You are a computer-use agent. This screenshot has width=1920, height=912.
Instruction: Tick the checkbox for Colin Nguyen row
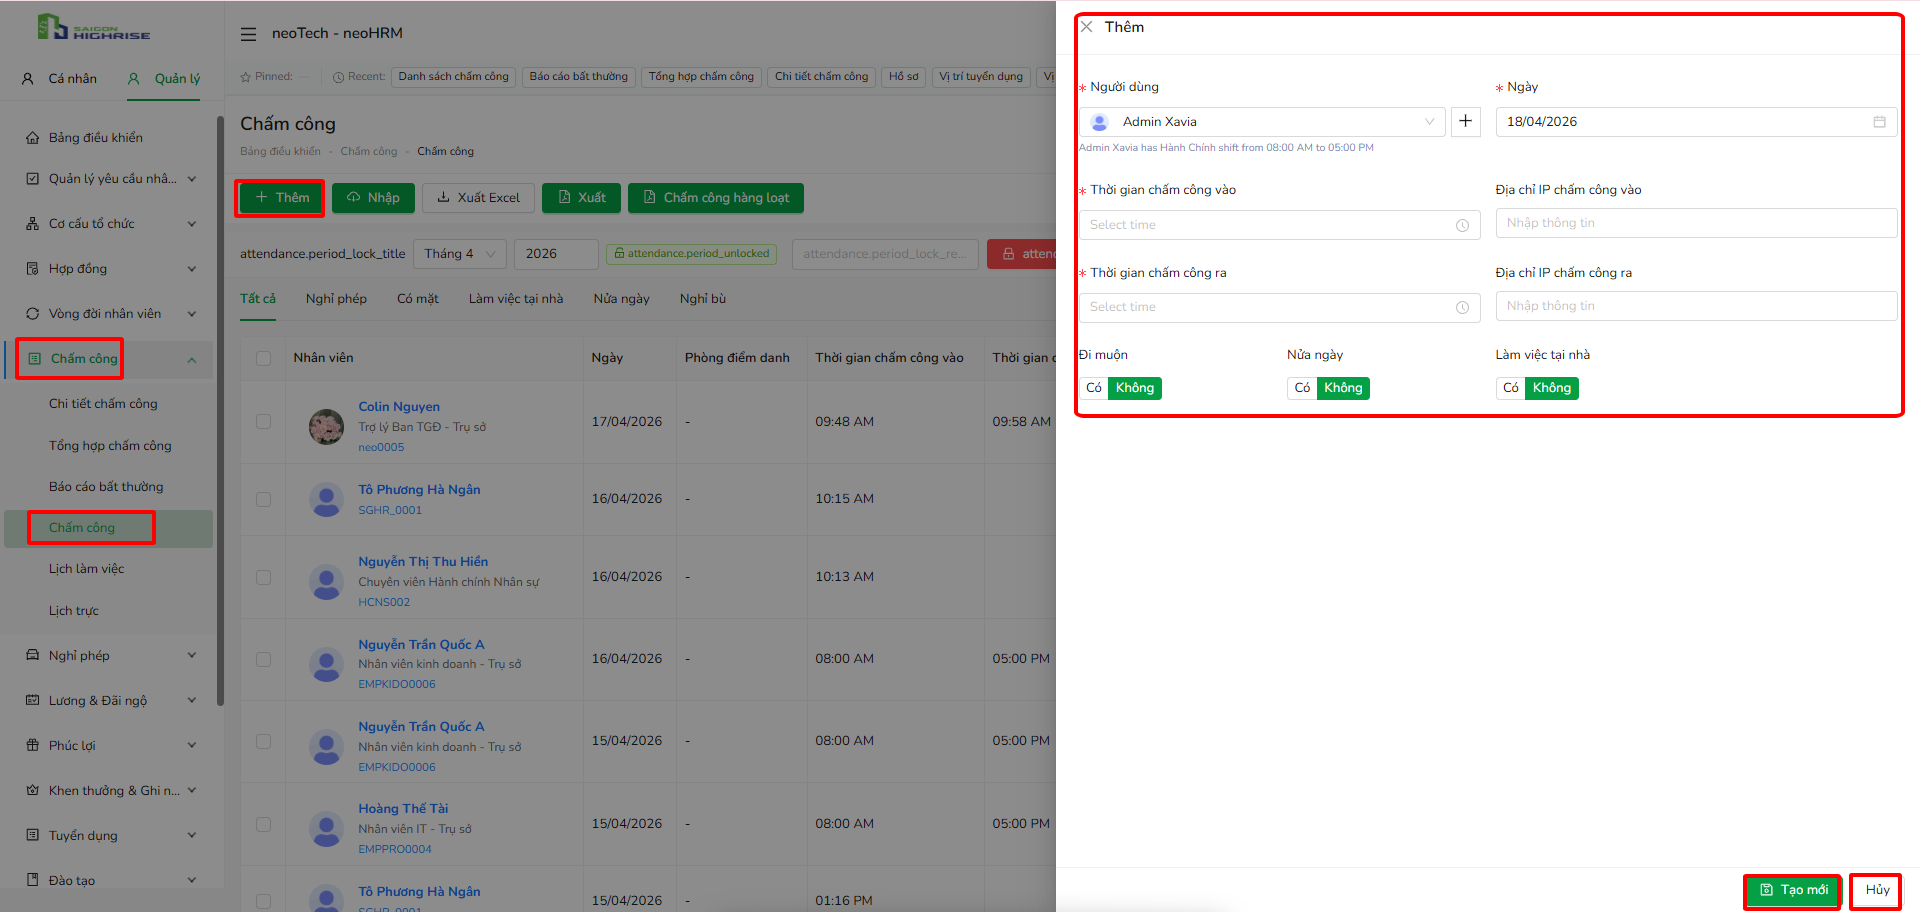click(263, 422)
